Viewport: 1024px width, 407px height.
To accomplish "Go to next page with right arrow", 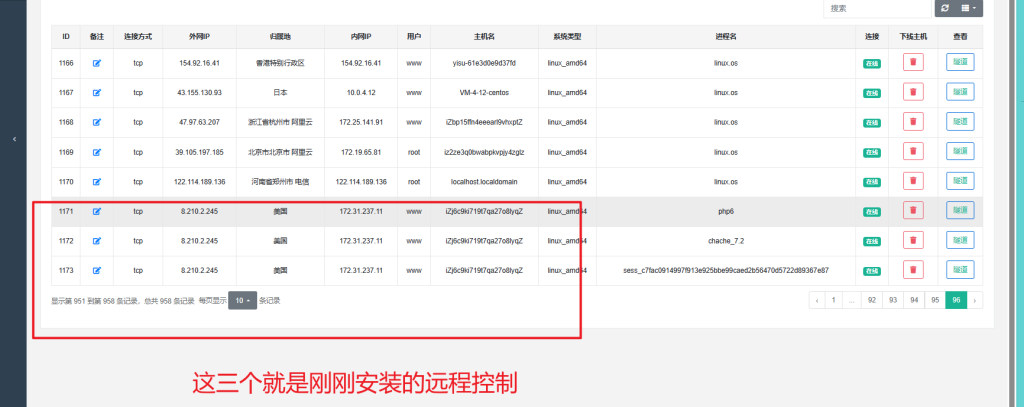I will click(x=974, y=300).
